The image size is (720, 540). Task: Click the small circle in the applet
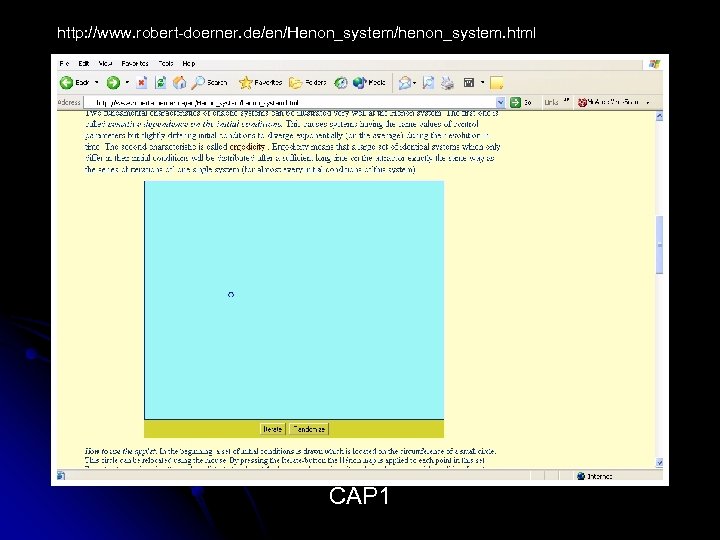click(231, 294)
